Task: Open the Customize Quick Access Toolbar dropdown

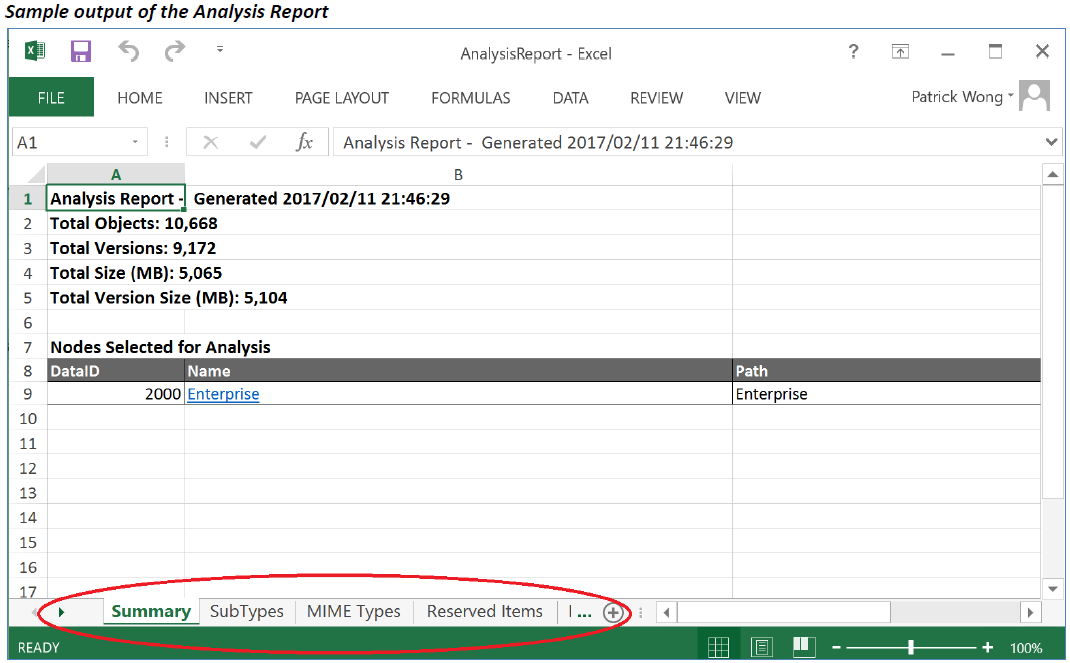Action: pos(220,49)
